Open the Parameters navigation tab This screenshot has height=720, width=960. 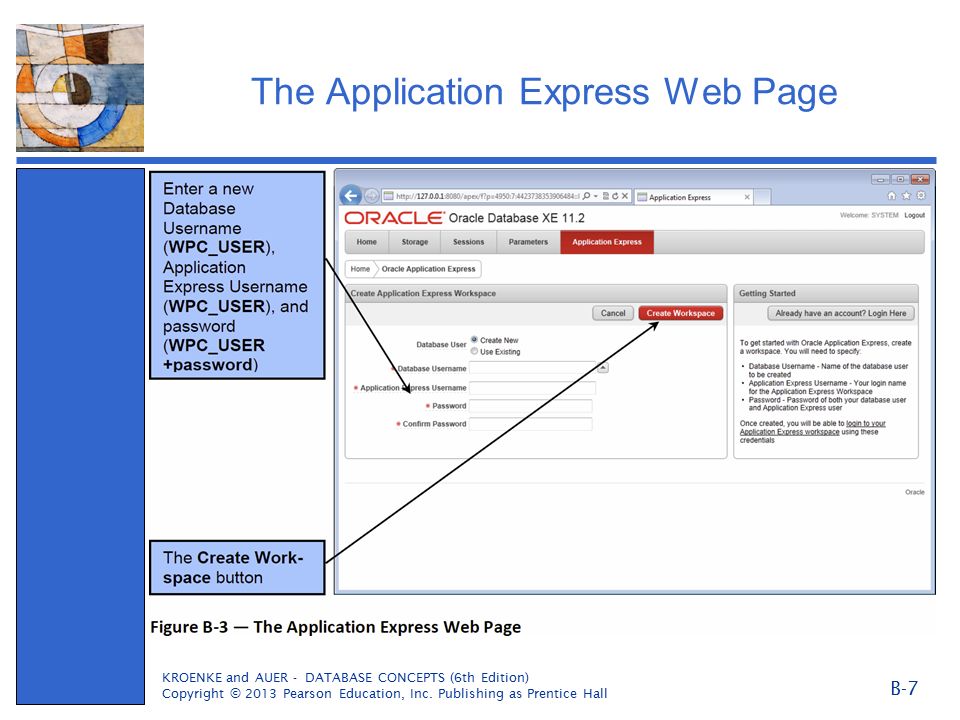pos(528,242)
